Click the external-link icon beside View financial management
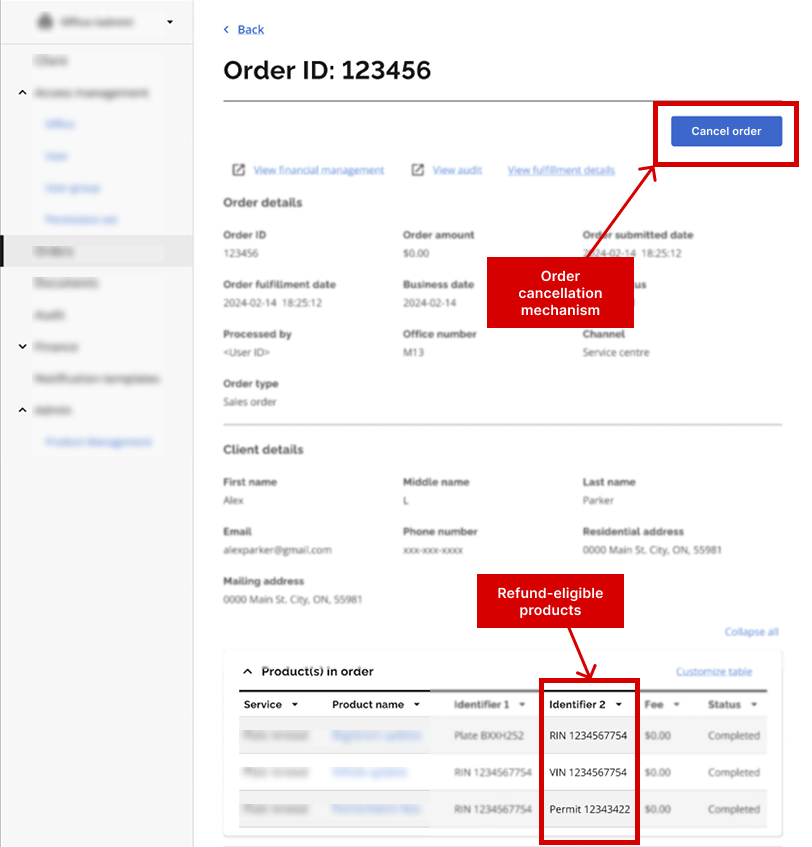Screen dimensions: 812x847 point(238,170)
